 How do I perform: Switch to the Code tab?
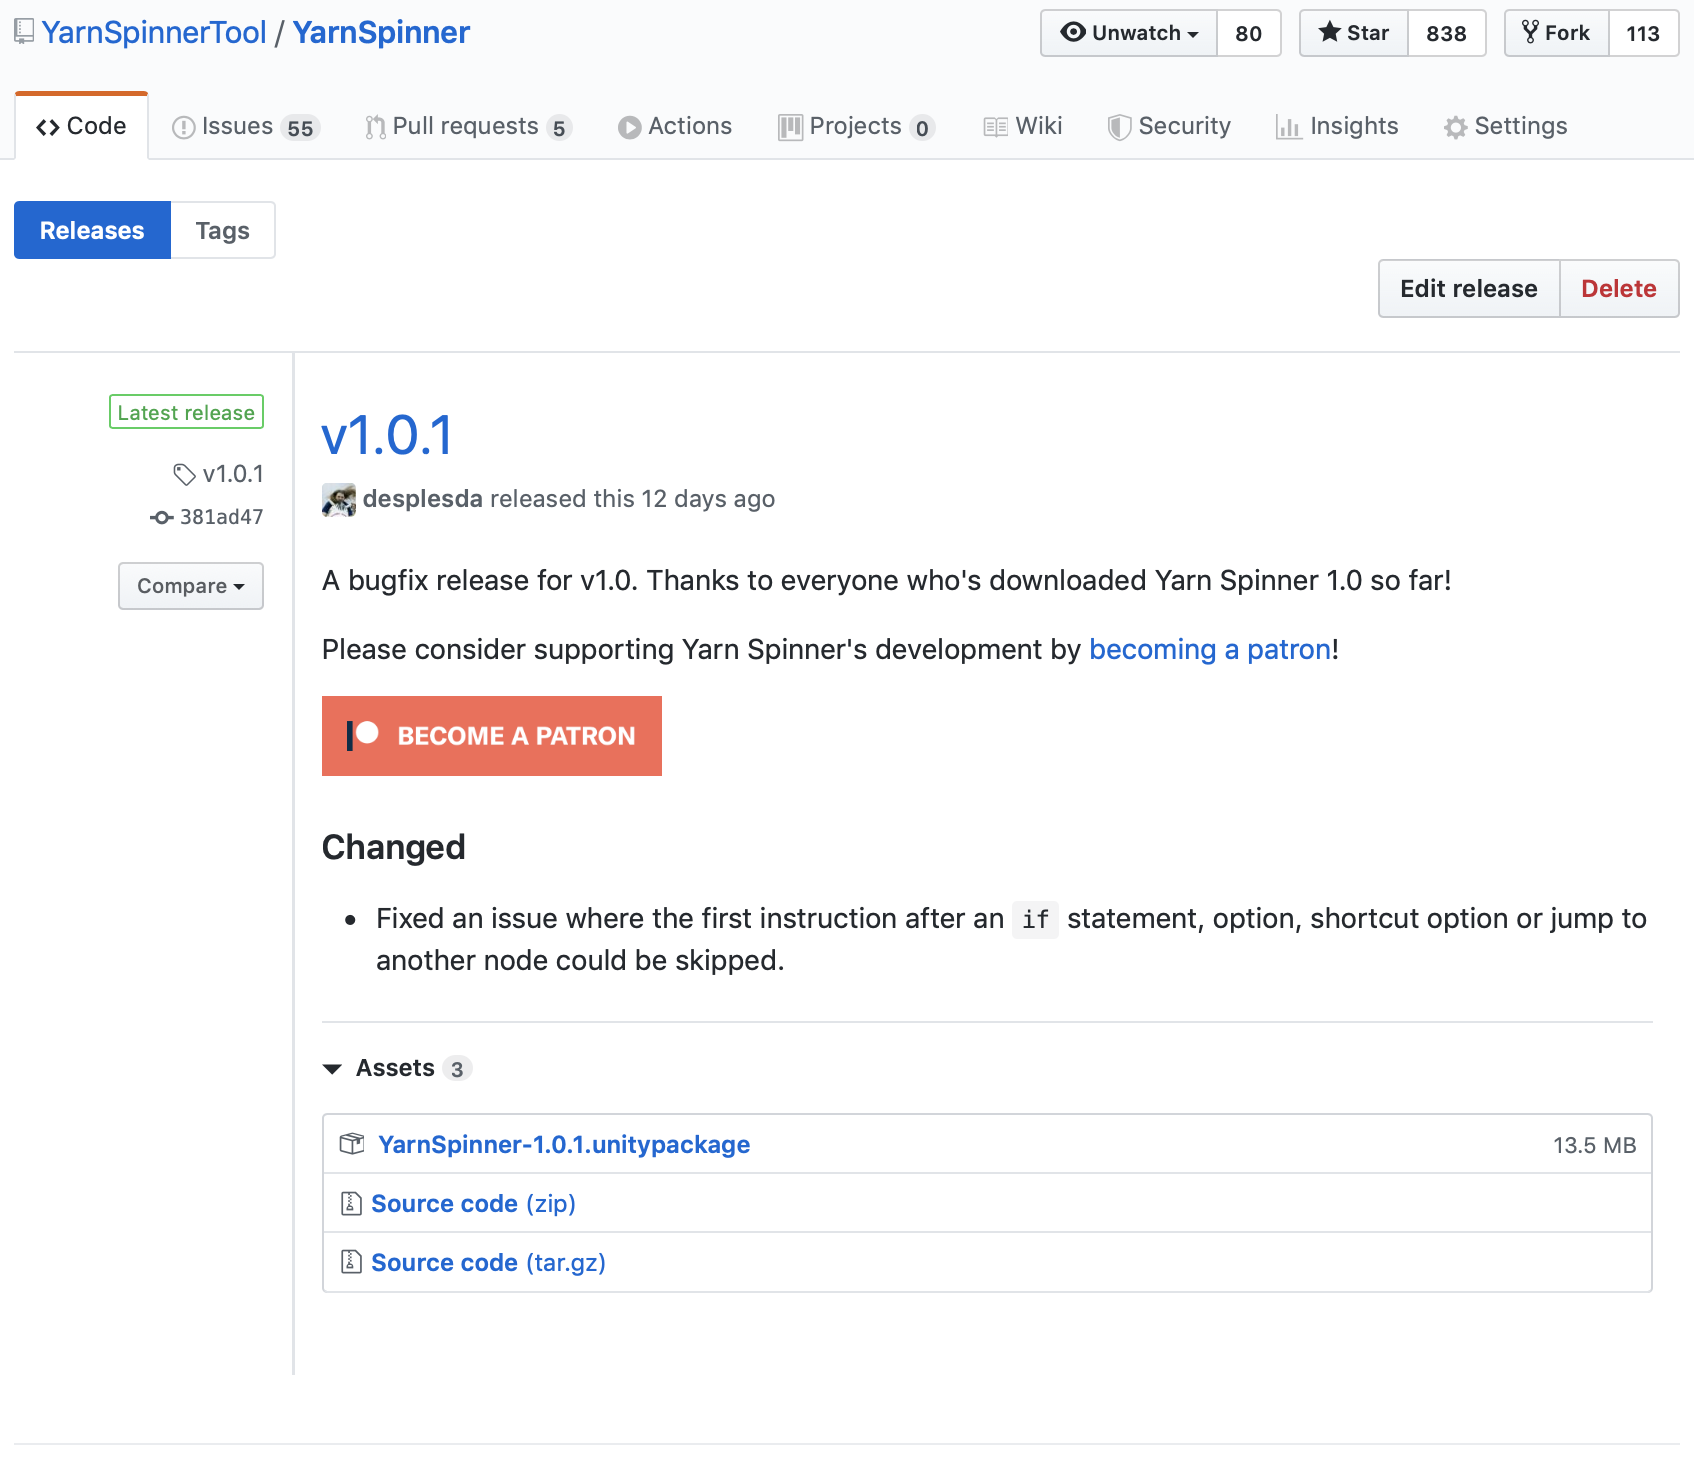(x=81, y=126)
